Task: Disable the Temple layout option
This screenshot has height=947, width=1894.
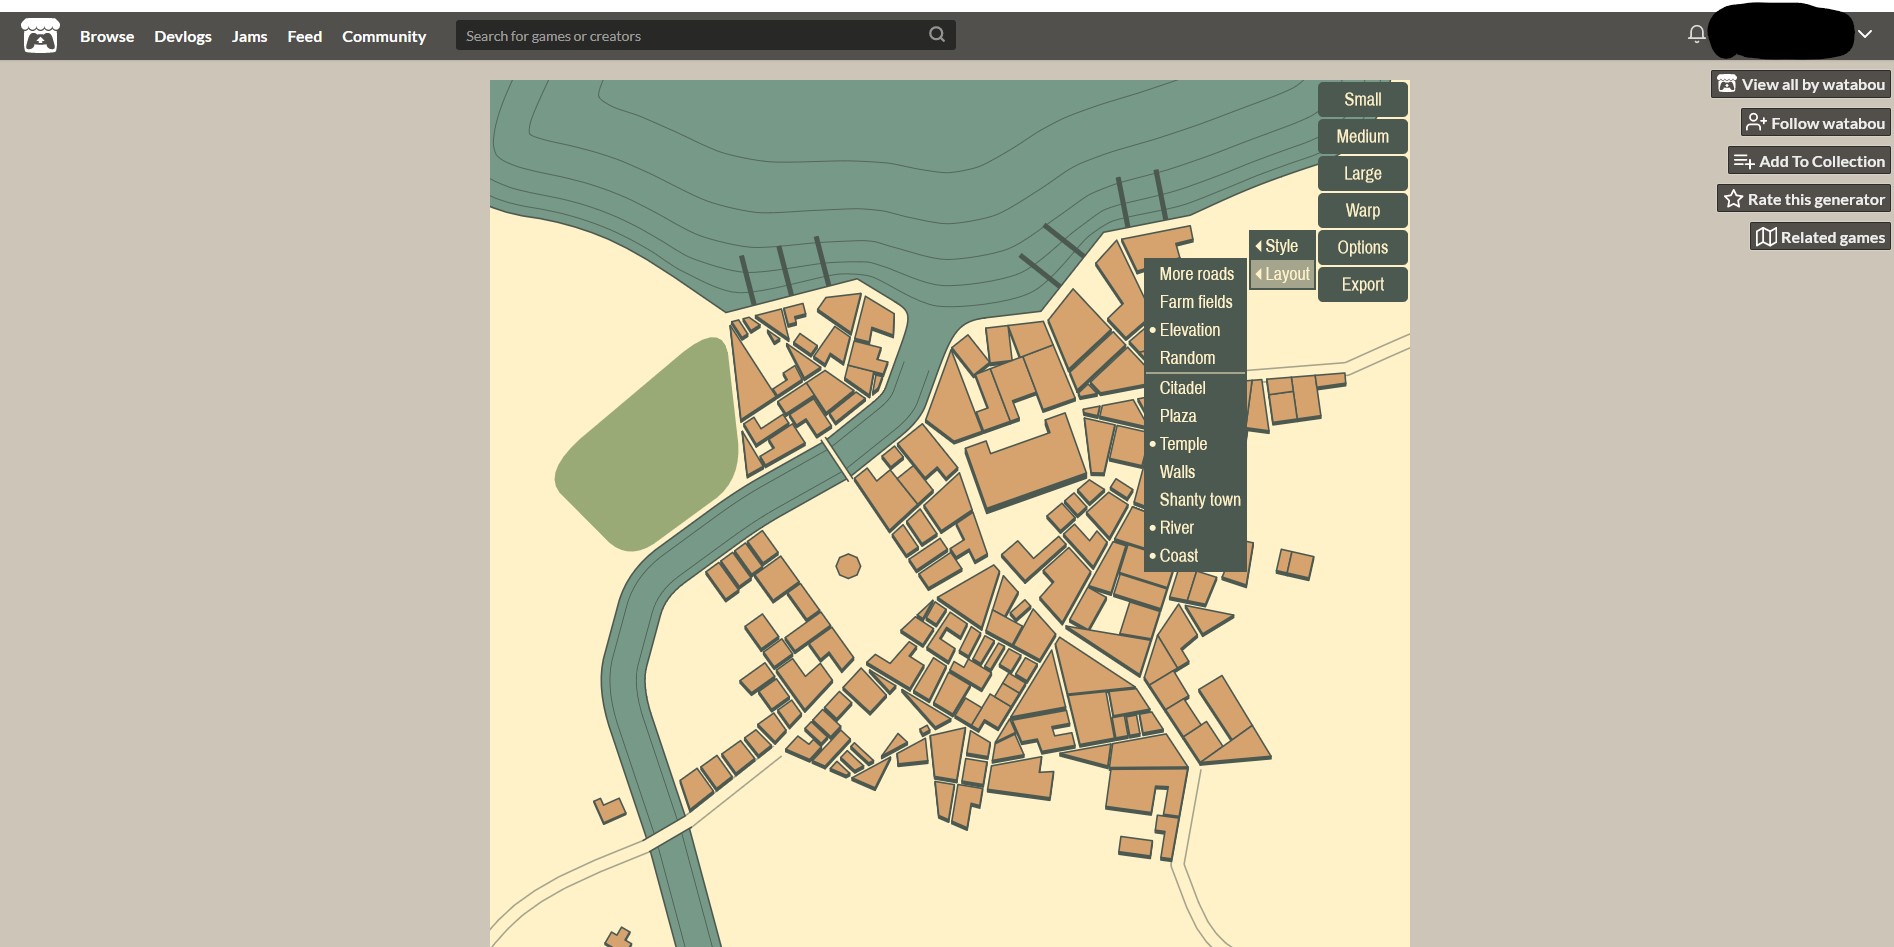Action: (x=1183, y=444)
